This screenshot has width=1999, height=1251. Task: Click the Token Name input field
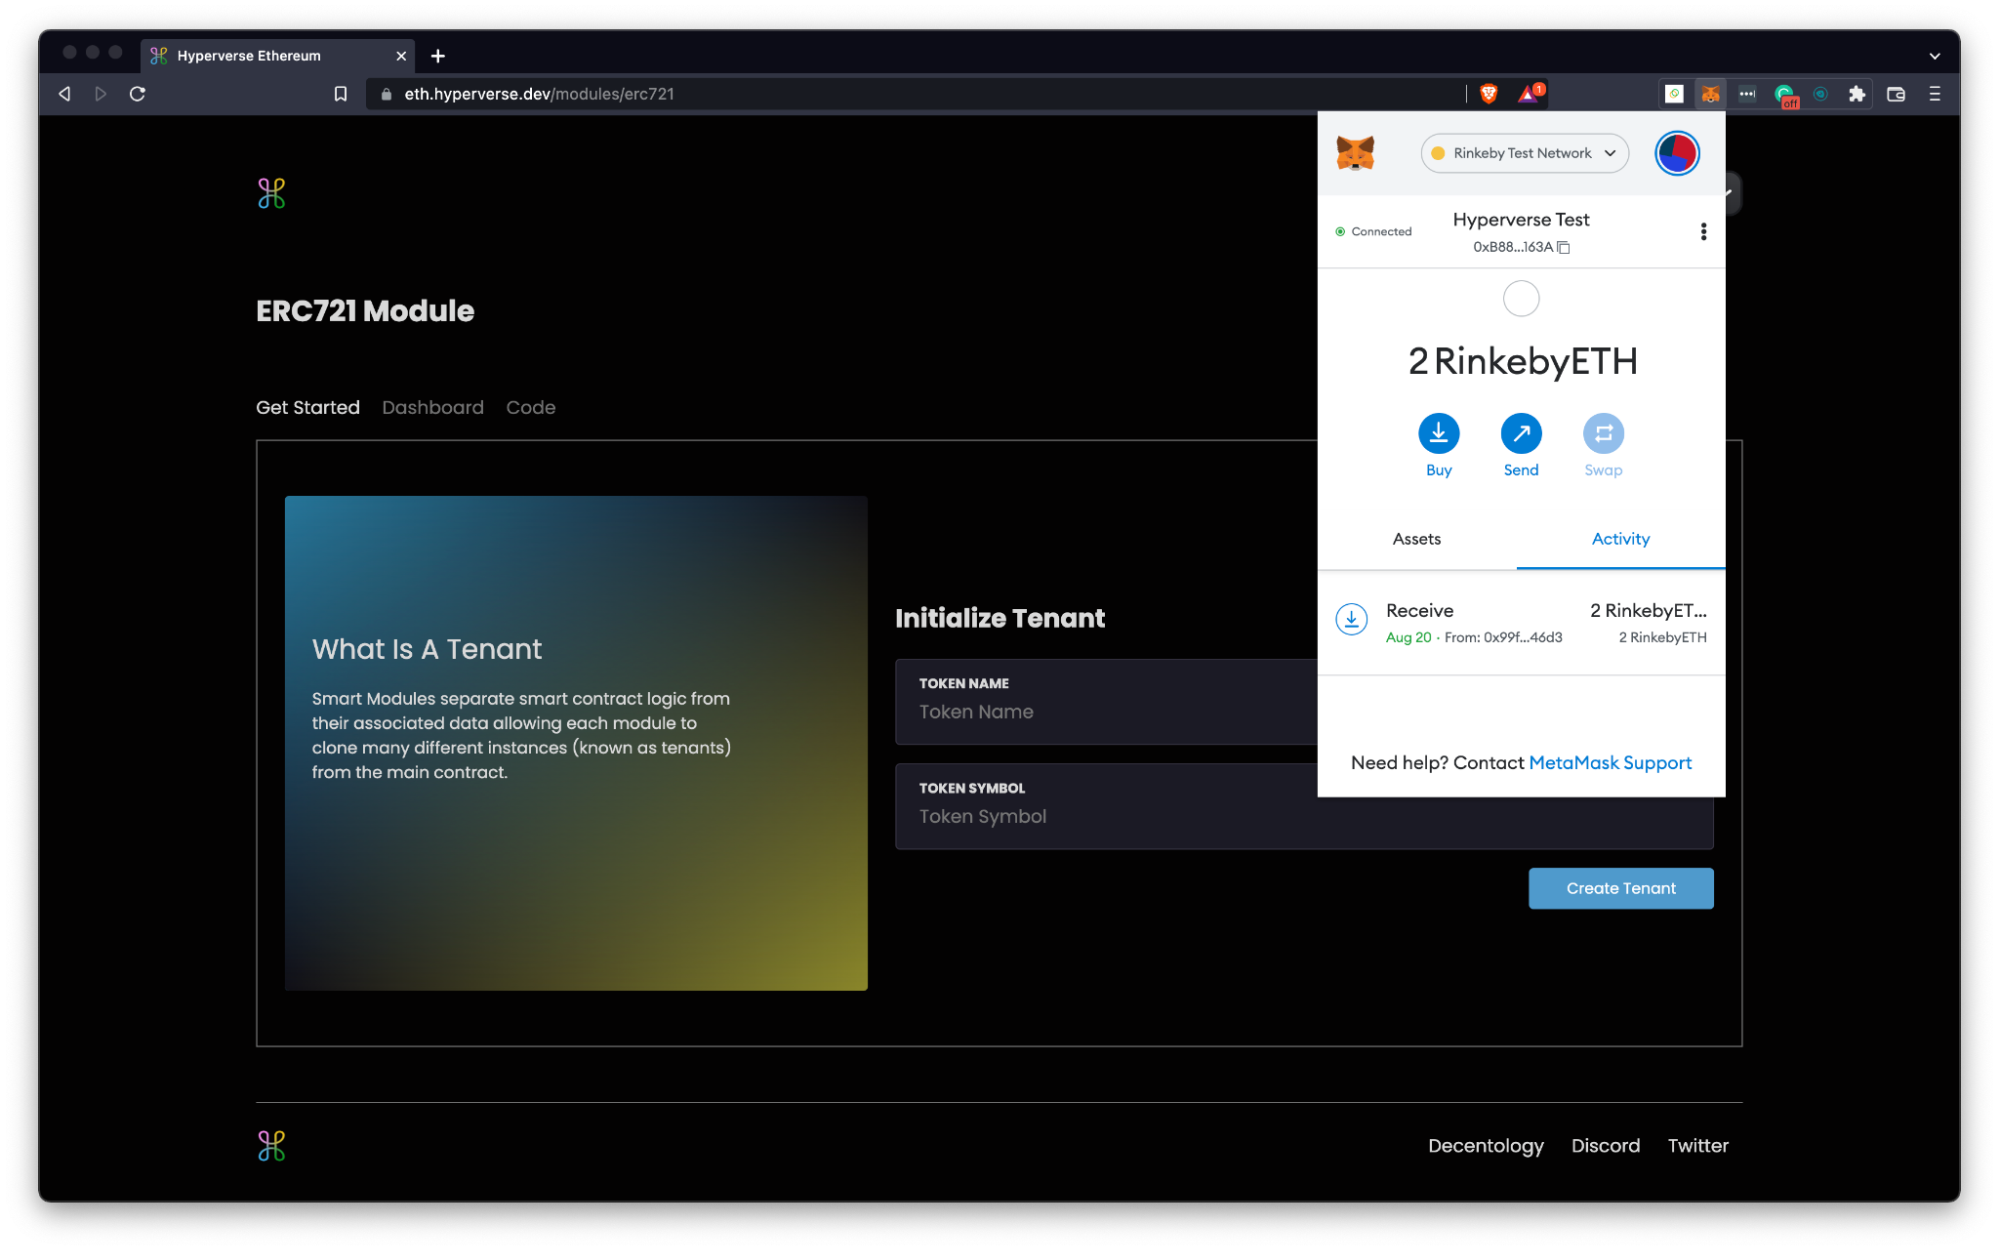pyautogui.click(x=1105, y=701)
